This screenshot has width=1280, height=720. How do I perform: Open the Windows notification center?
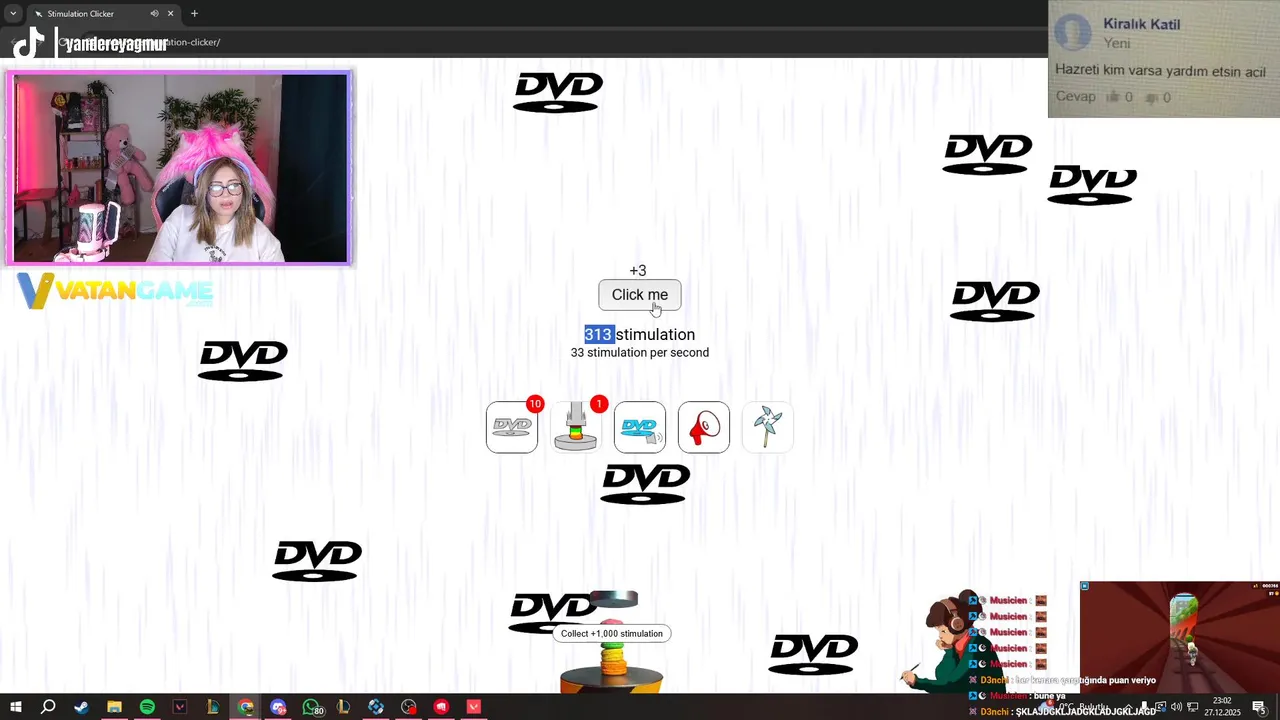click(x=1259, y=708)
